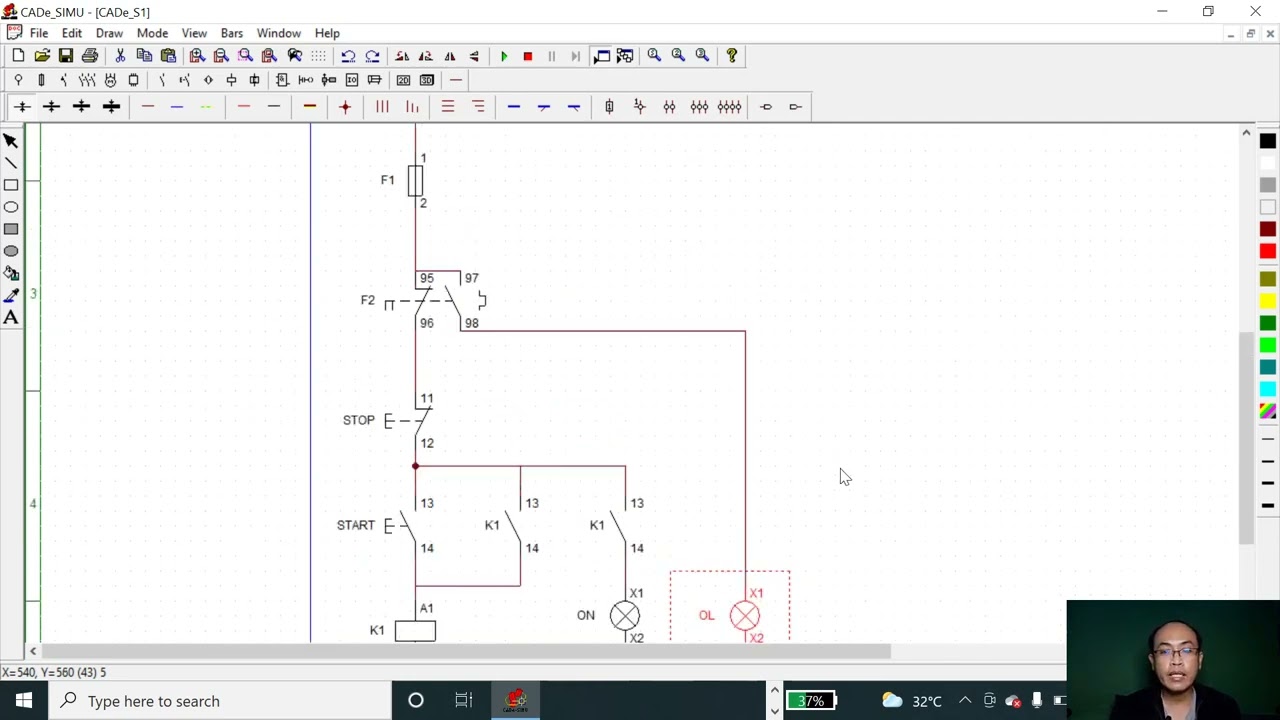Show hidden tray icons chevron

click(965, 701)
